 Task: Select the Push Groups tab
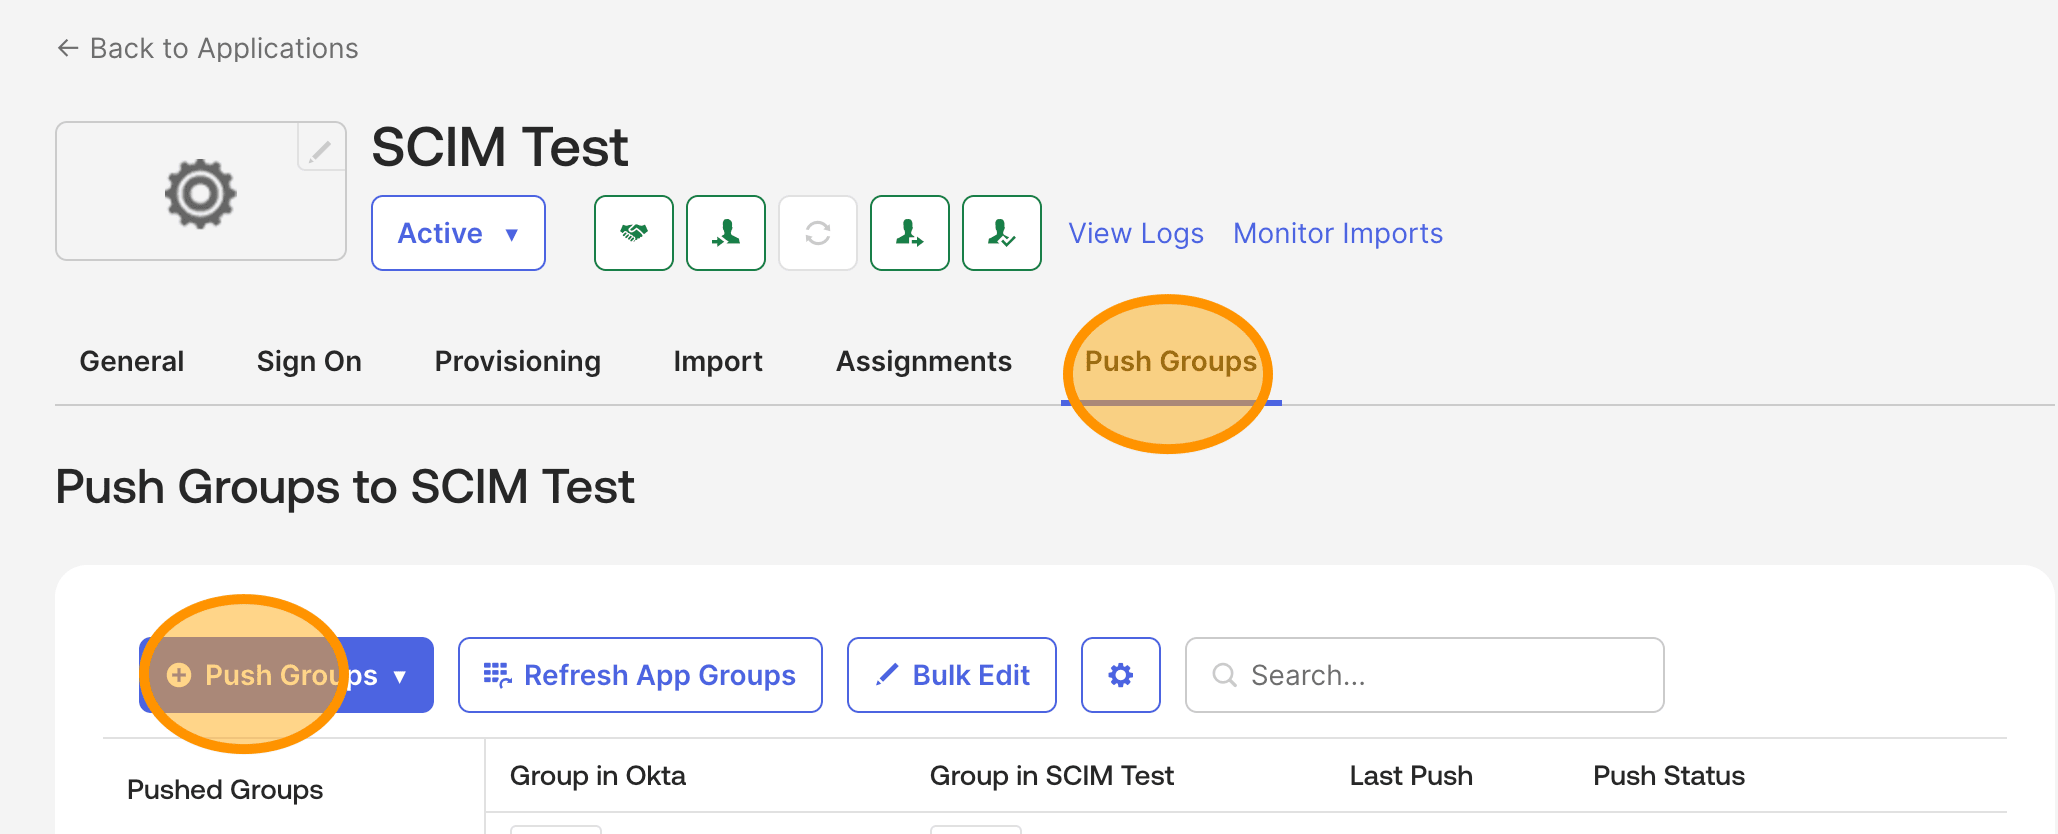click(x=1171, y=361)
